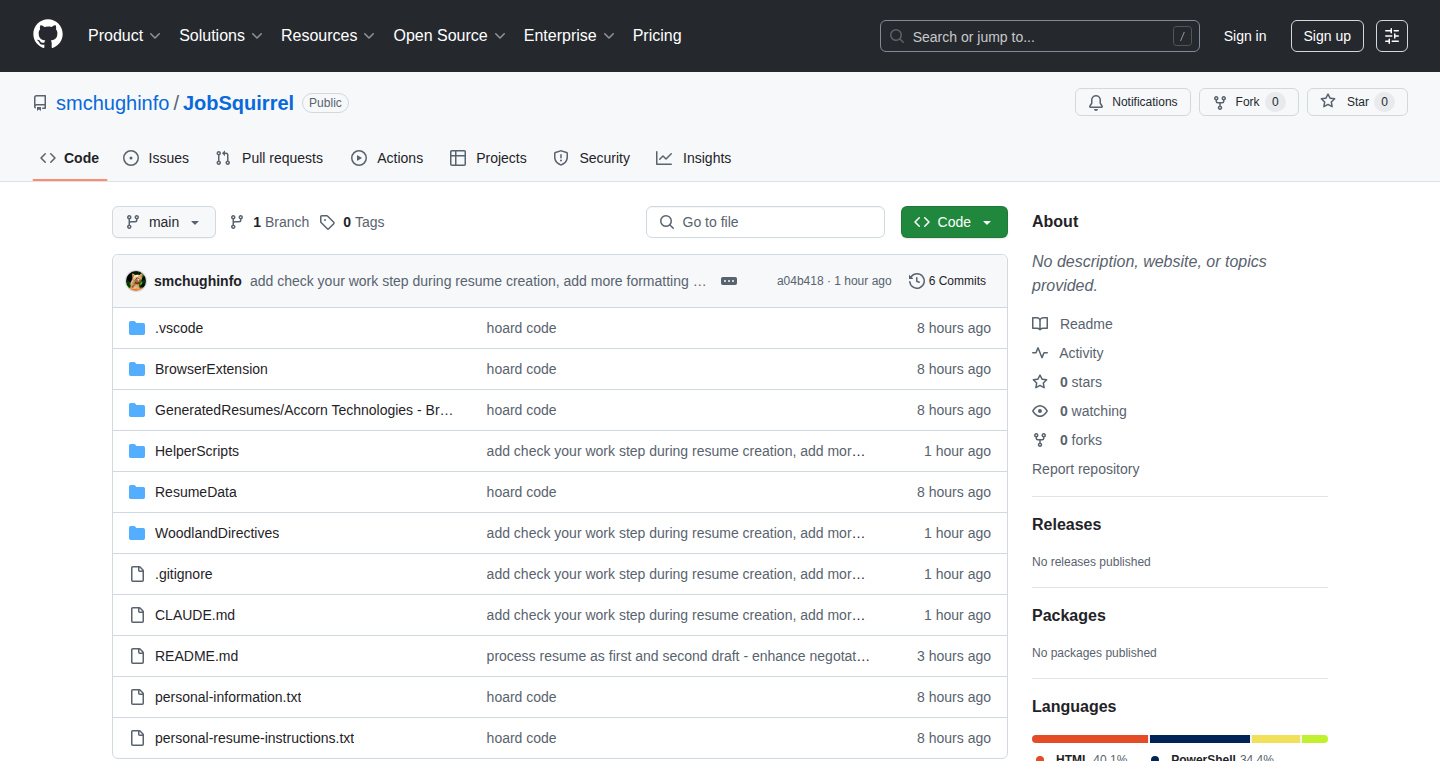
Task: Open the .vscode folder icon
Action: 137,328
